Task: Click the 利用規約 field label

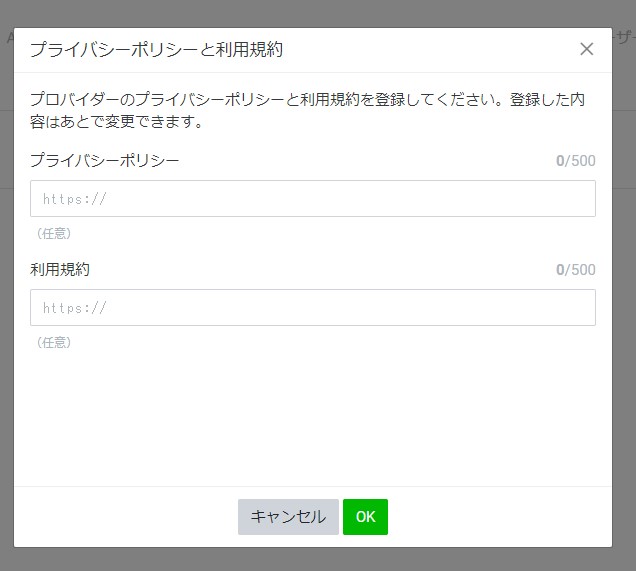Action: pyautogui.click(x=60, y=269)
